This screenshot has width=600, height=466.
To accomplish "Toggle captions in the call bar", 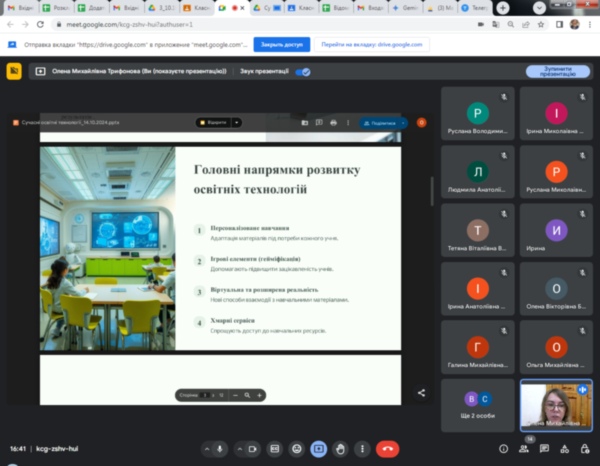I will 274,449.
